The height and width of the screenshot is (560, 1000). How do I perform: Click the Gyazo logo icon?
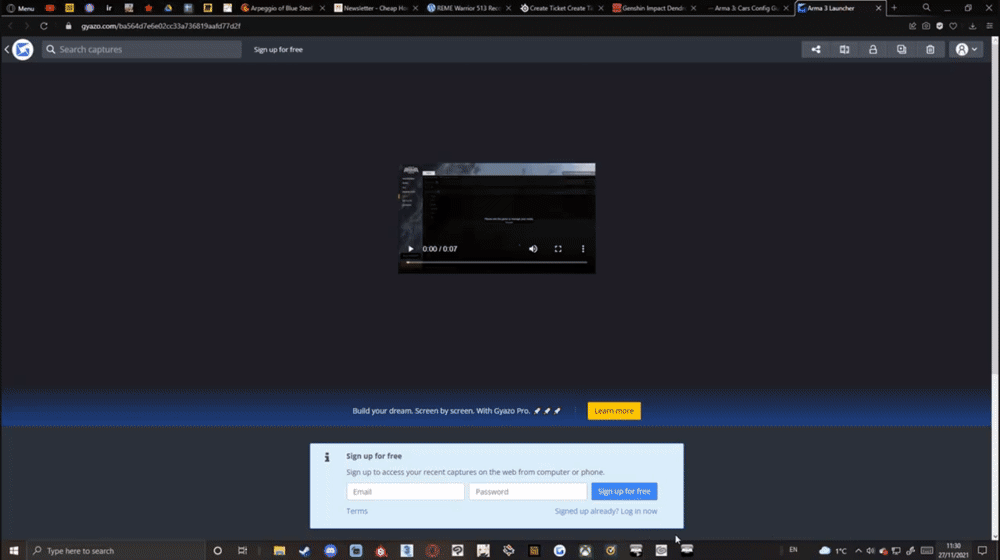[x=23, y=49]
